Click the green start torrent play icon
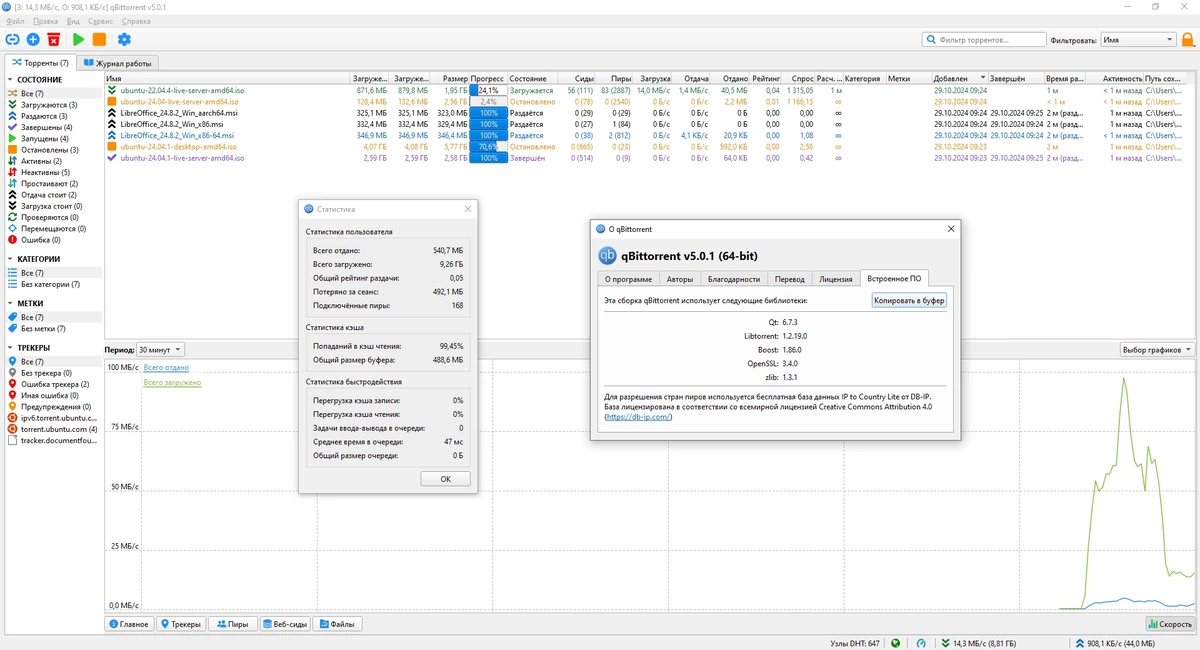 coord(78,39)
